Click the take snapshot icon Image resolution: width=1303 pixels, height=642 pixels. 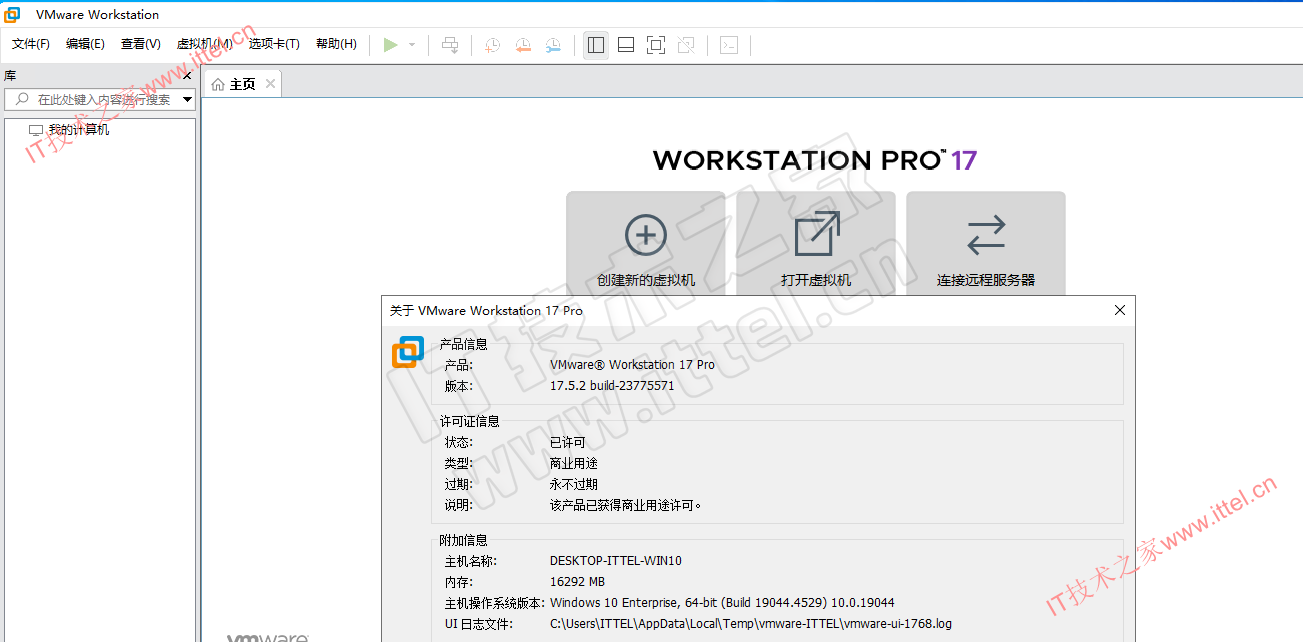492,44
